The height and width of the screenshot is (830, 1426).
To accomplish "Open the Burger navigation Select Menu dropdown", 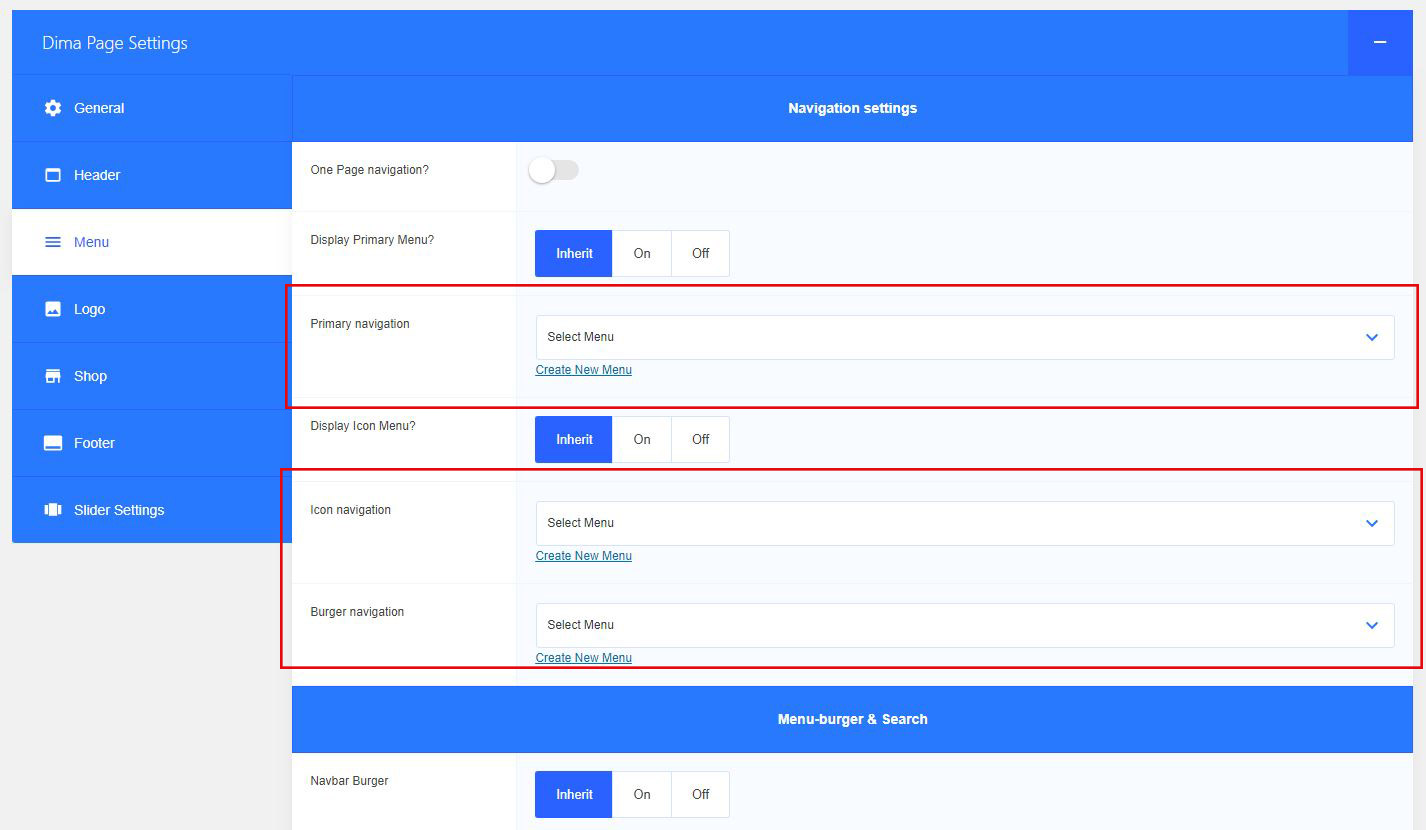I will 965,626.
